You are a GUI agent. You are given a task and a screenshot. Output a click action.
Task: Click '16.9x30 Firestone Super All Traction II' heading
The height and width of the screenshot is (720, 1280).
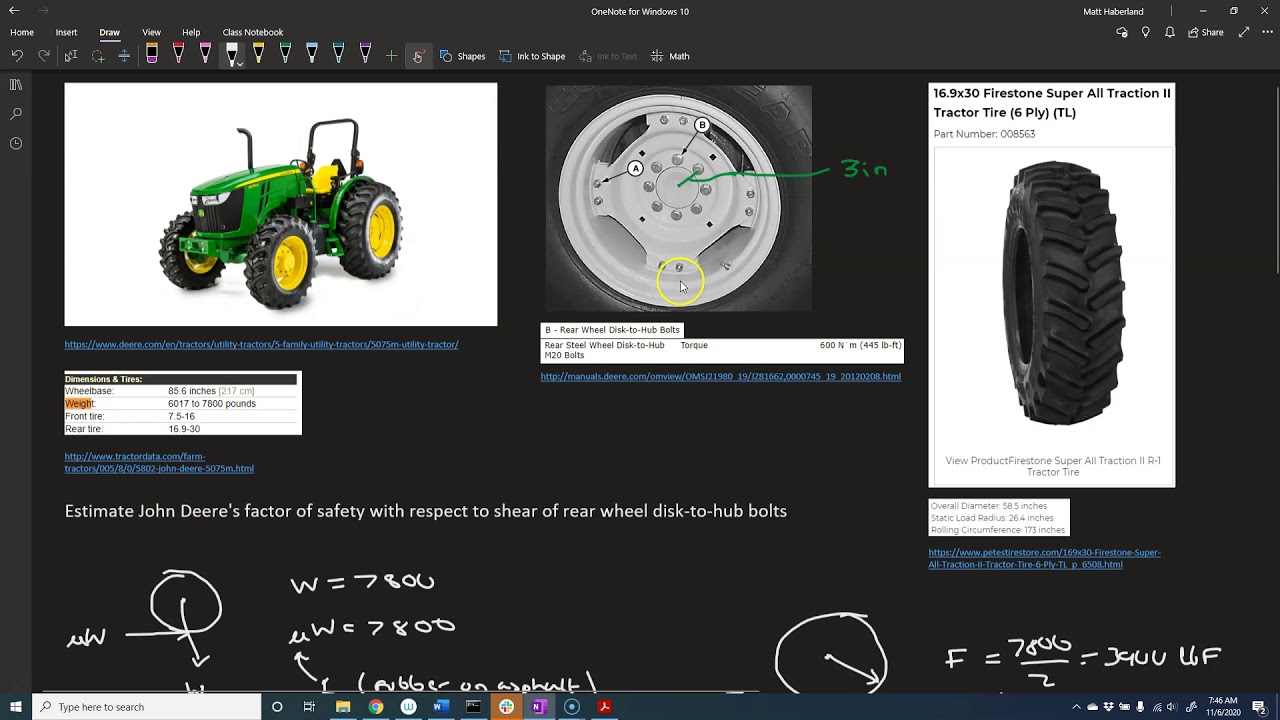1052,102
